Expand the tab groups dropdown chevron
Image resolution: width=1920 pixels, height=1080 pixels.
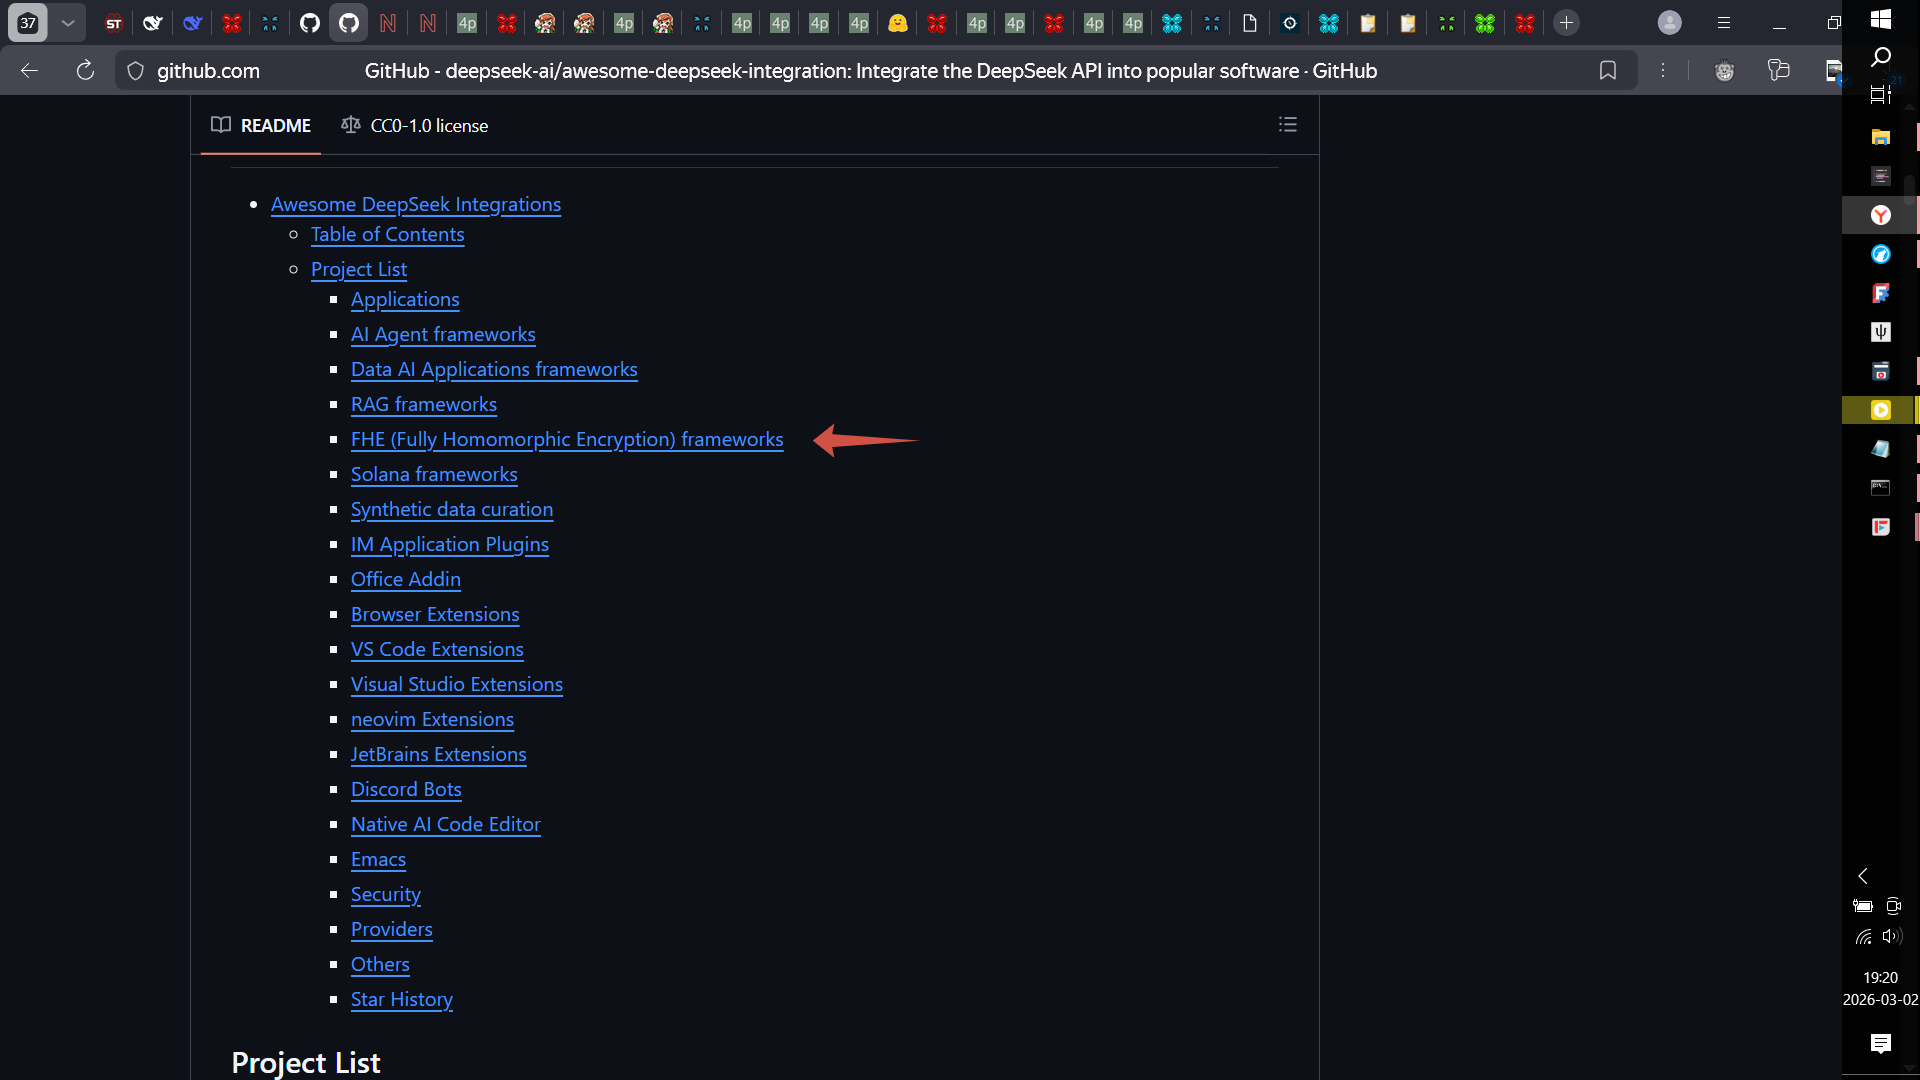coord(67,23)
